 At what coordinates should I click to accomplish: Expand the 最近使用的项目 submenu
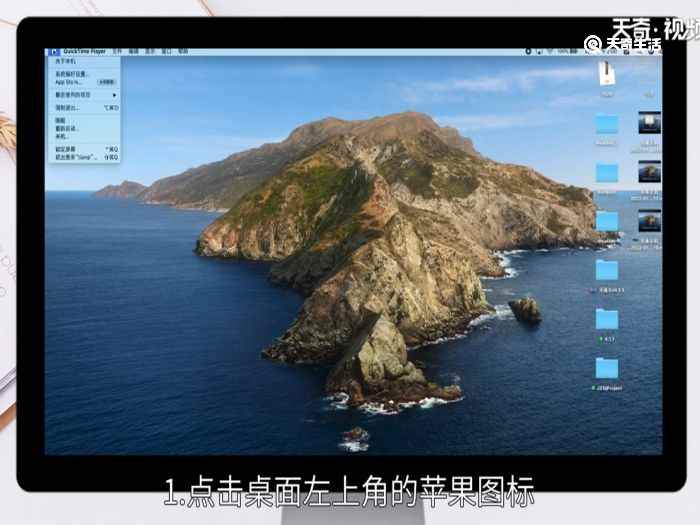pyautogui.click(x=75, y=95)
